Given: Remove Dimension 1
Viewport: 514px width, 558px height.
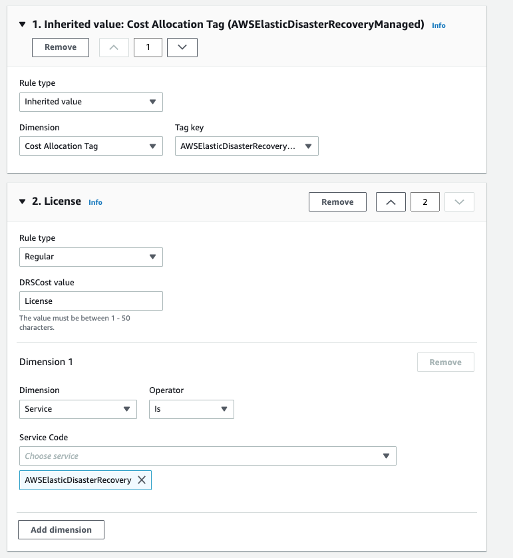Looking at the screenshot, I should pyautogui.click(x=446, y=362).
